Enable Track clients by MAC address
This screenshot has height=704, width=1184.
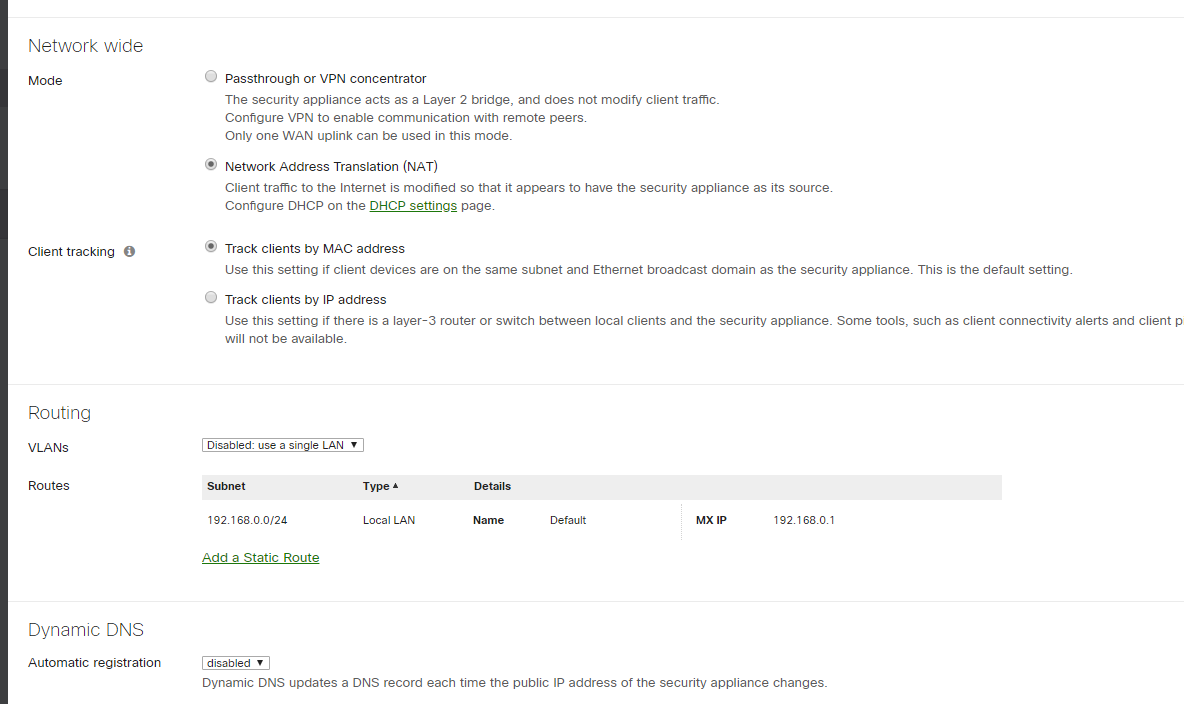(210, 246)
